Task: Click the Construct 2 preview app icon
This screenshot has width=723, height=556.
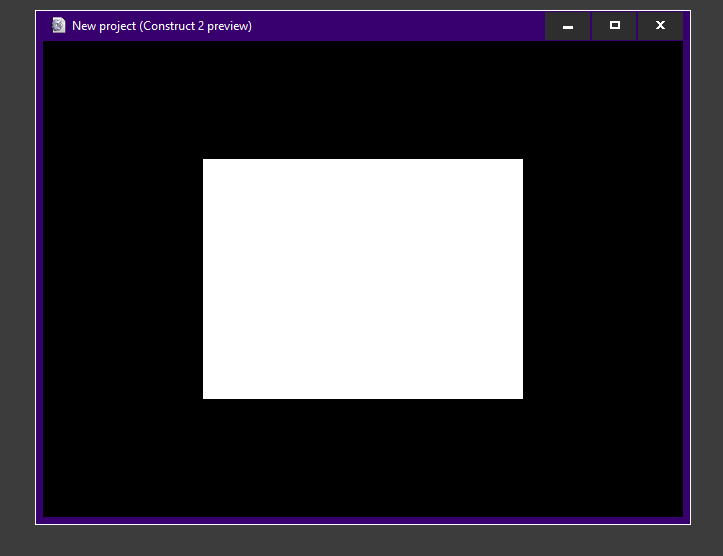Action: 59,25
